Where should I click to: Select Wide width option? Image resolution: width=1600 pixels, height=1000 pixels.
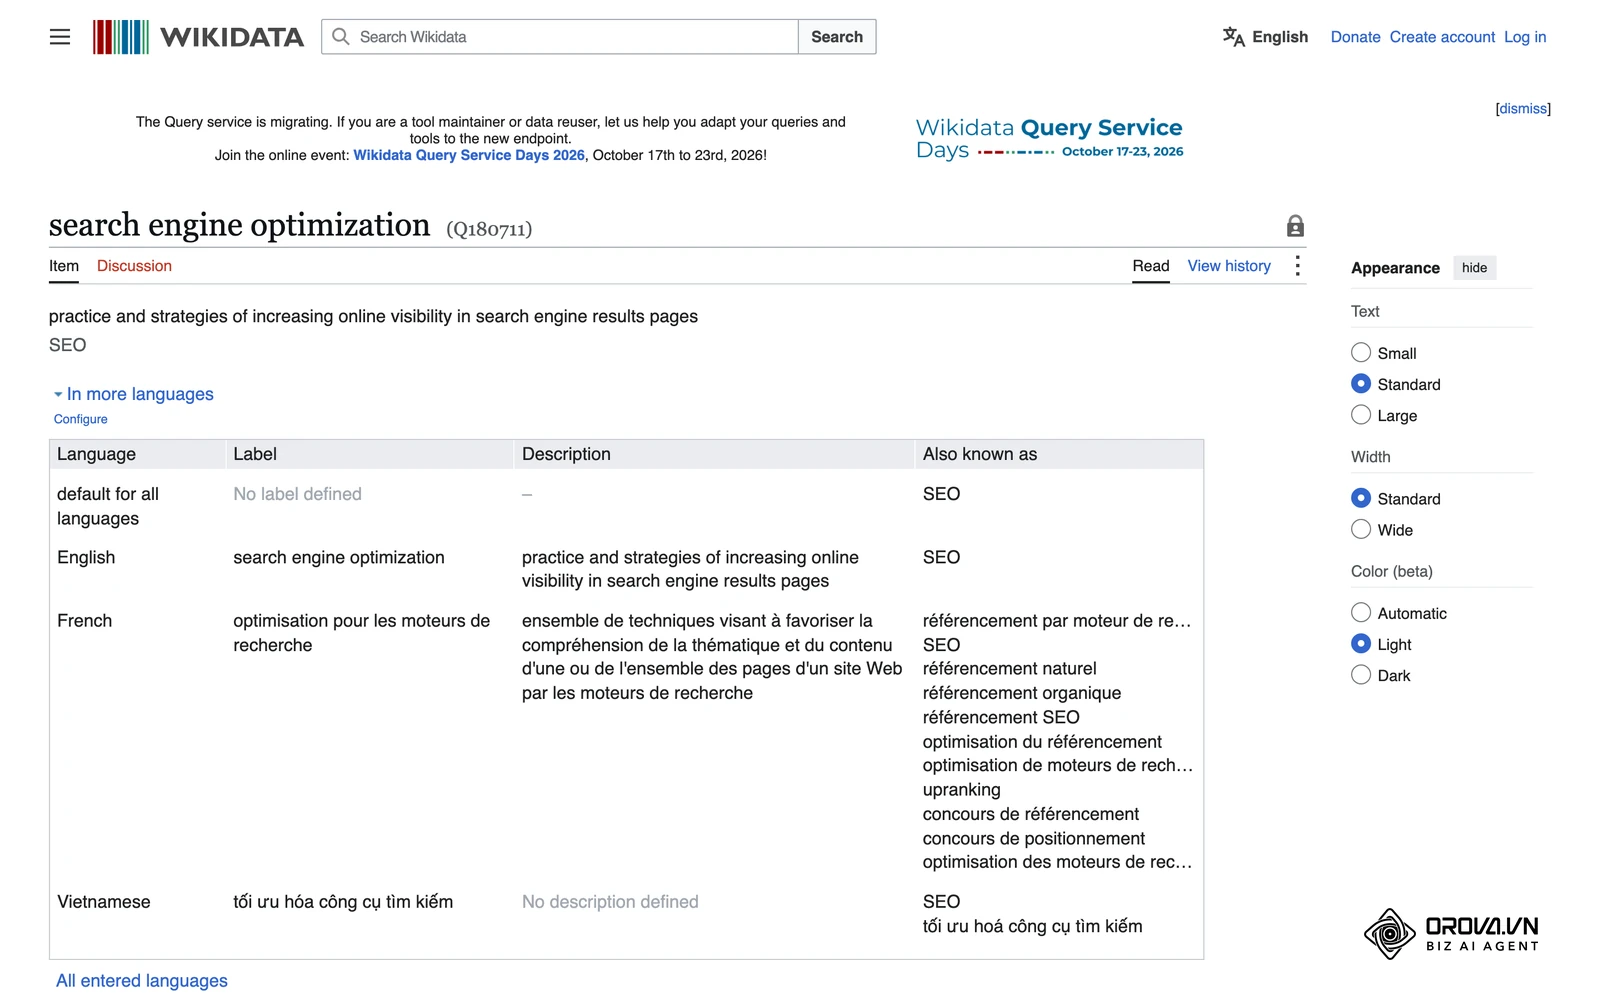click(1361, 529)
